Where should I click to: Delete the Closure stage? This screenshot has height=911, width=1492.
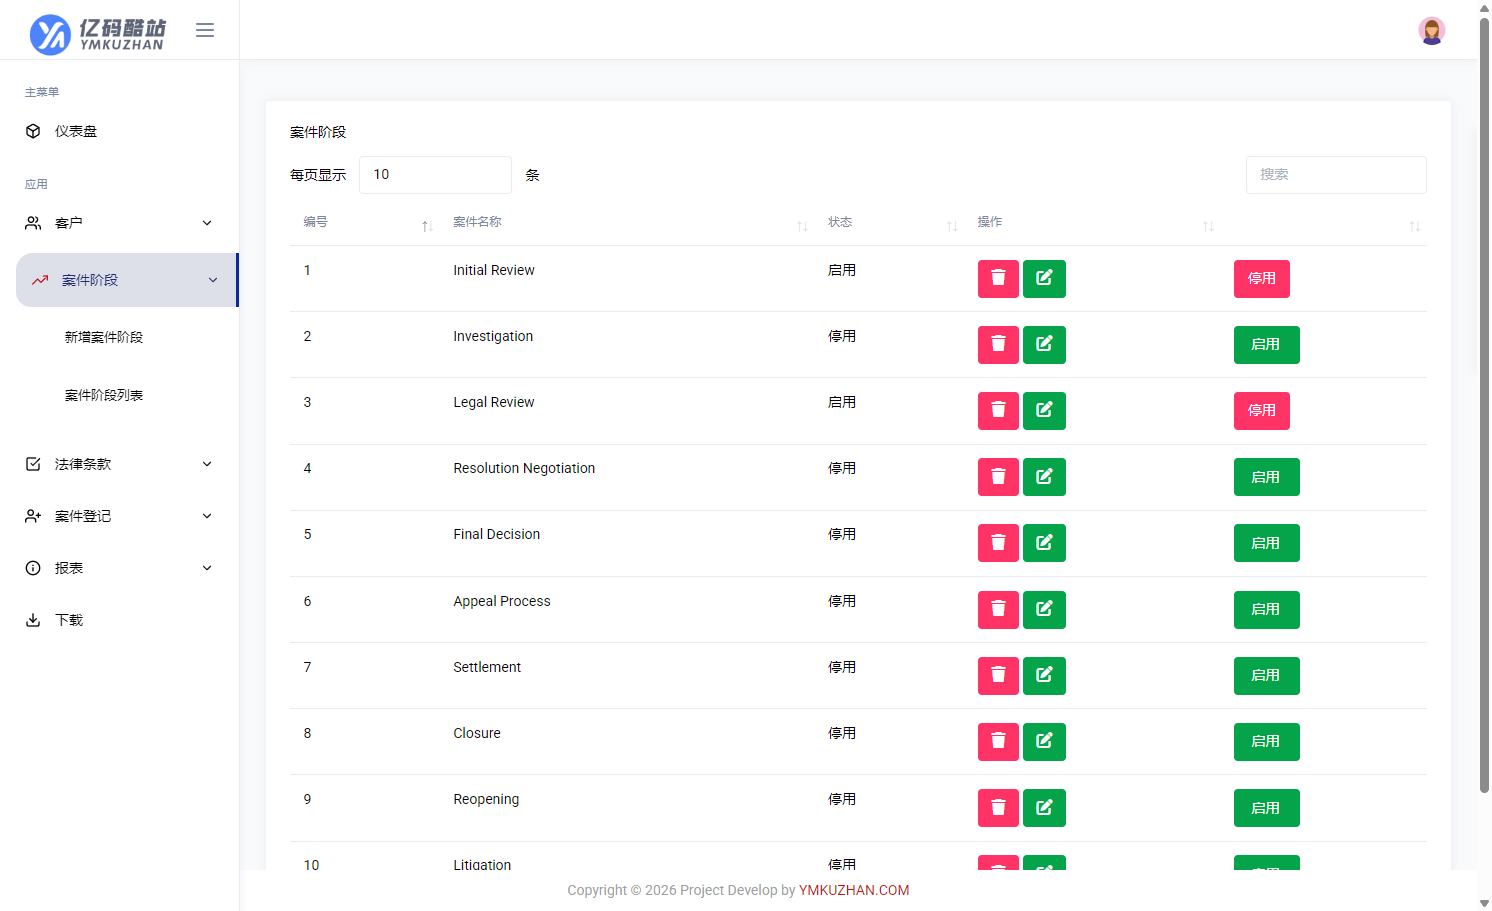point(998,742)
